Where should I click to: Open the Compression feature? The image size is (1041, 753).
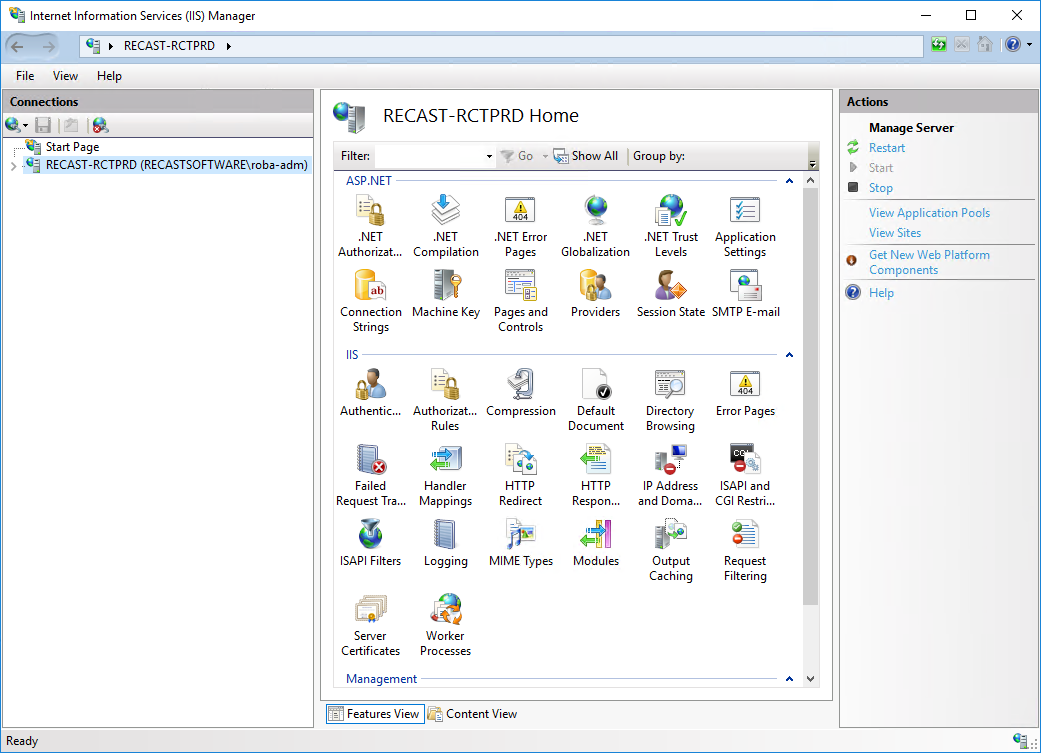[x=520, y=393]
